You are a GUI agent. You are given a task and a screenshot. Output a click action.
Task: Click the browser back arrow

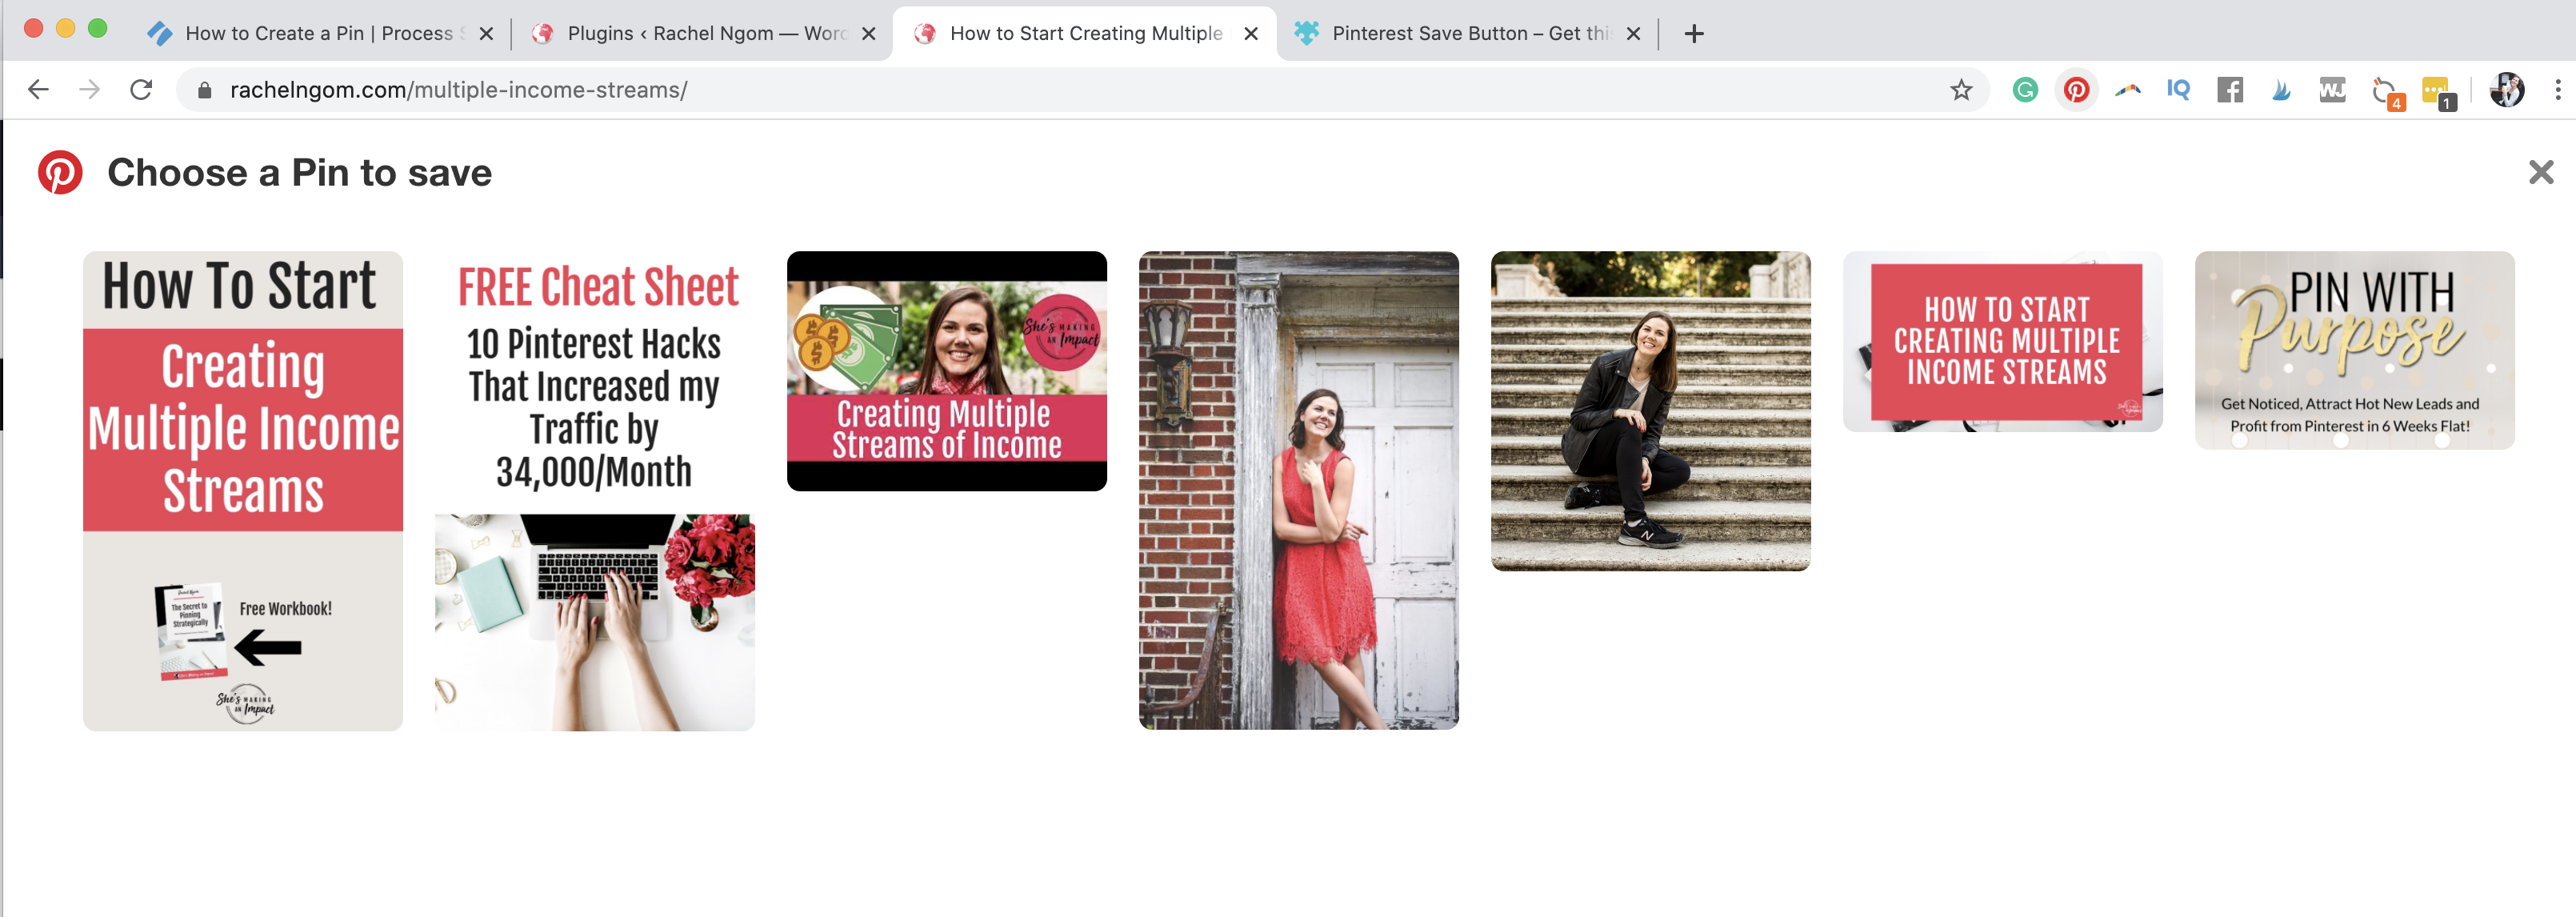coord(38,89)
